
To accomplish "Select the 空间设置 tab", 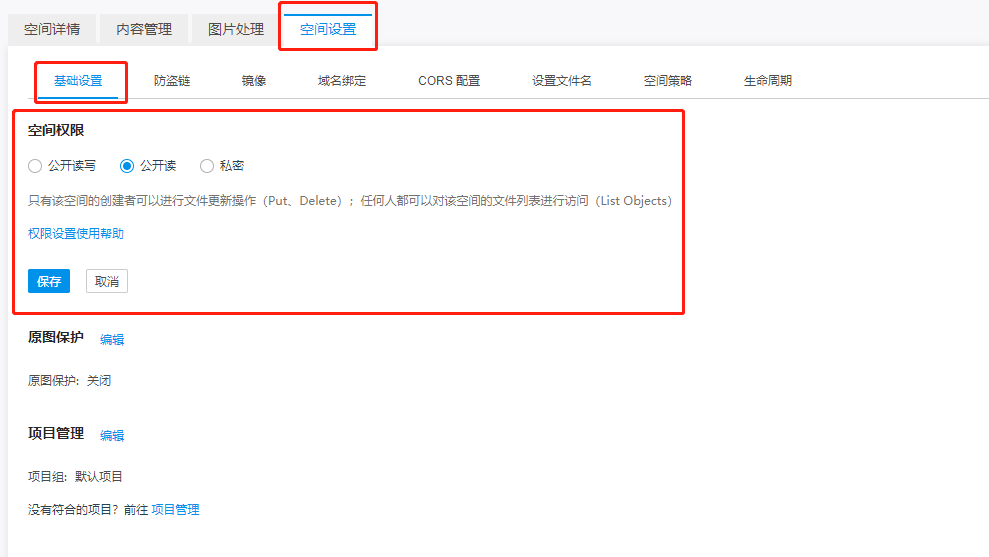I will tap(328, 29).
